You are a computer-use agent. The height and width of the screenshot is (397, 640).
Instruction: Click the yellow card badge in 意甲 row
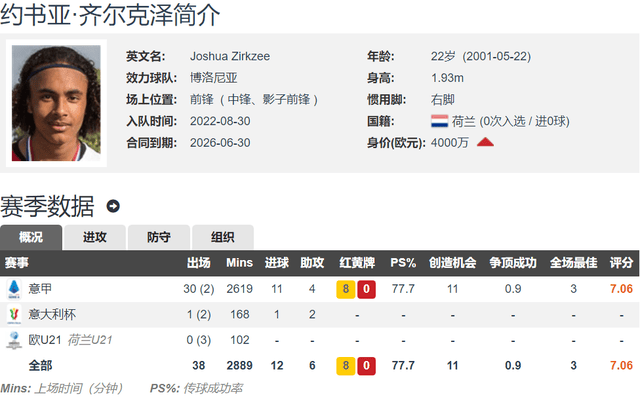tap(345, 289)
